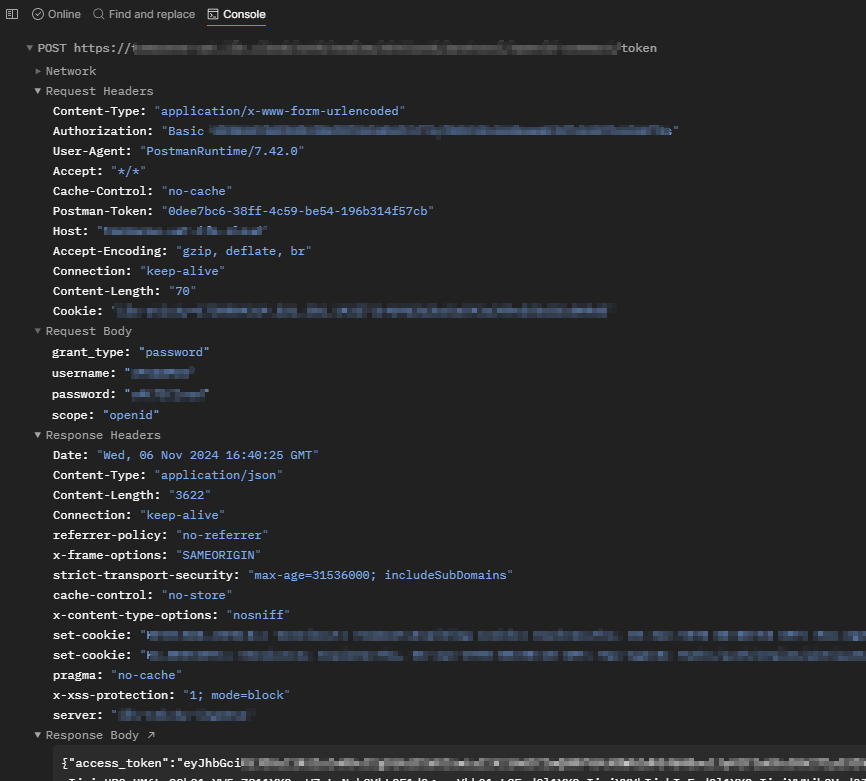Collapse the Request Body section
Viewport: 866px width, 781px height.
point(38,331)
